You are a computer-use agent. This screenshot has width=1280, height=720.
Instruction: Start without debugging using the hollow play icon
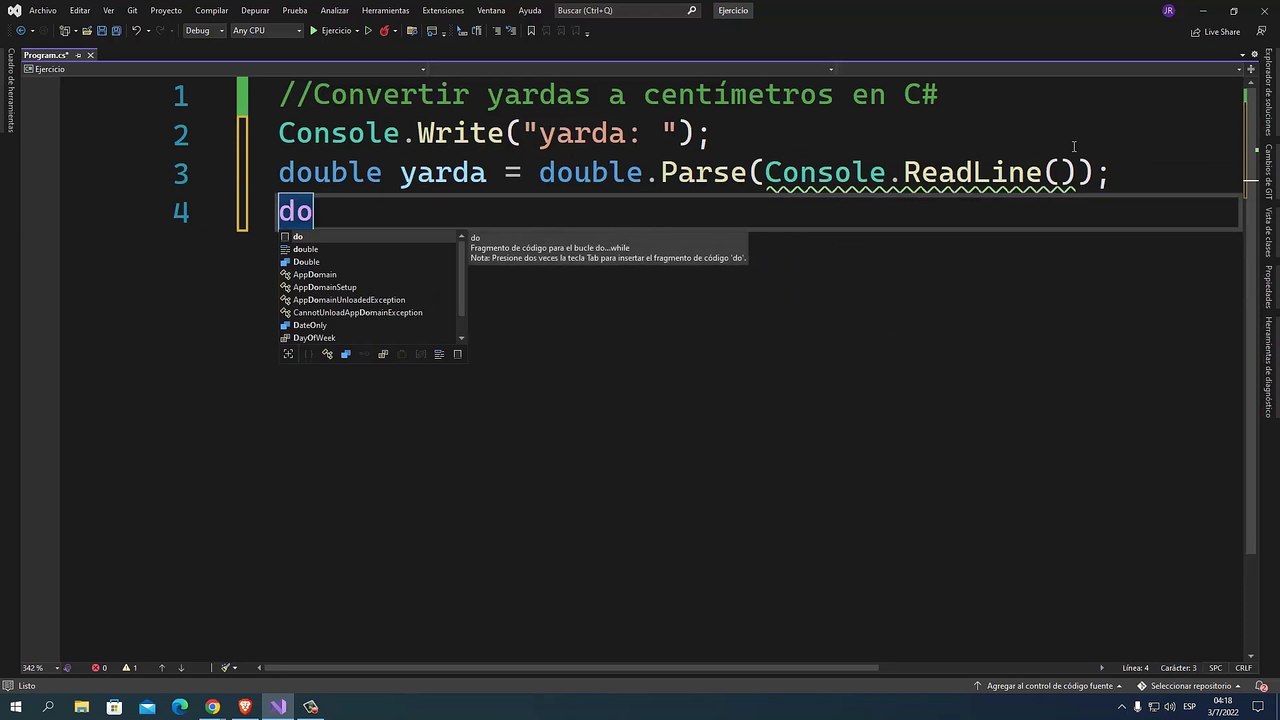point(368,31)
